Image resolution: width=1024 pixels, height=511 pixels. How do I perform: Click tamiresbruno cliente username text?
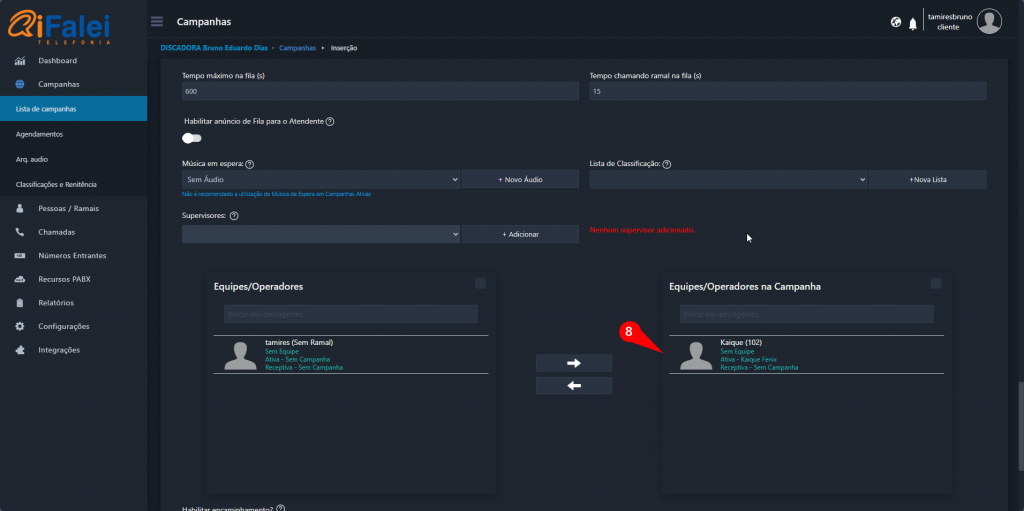point(950,22)
